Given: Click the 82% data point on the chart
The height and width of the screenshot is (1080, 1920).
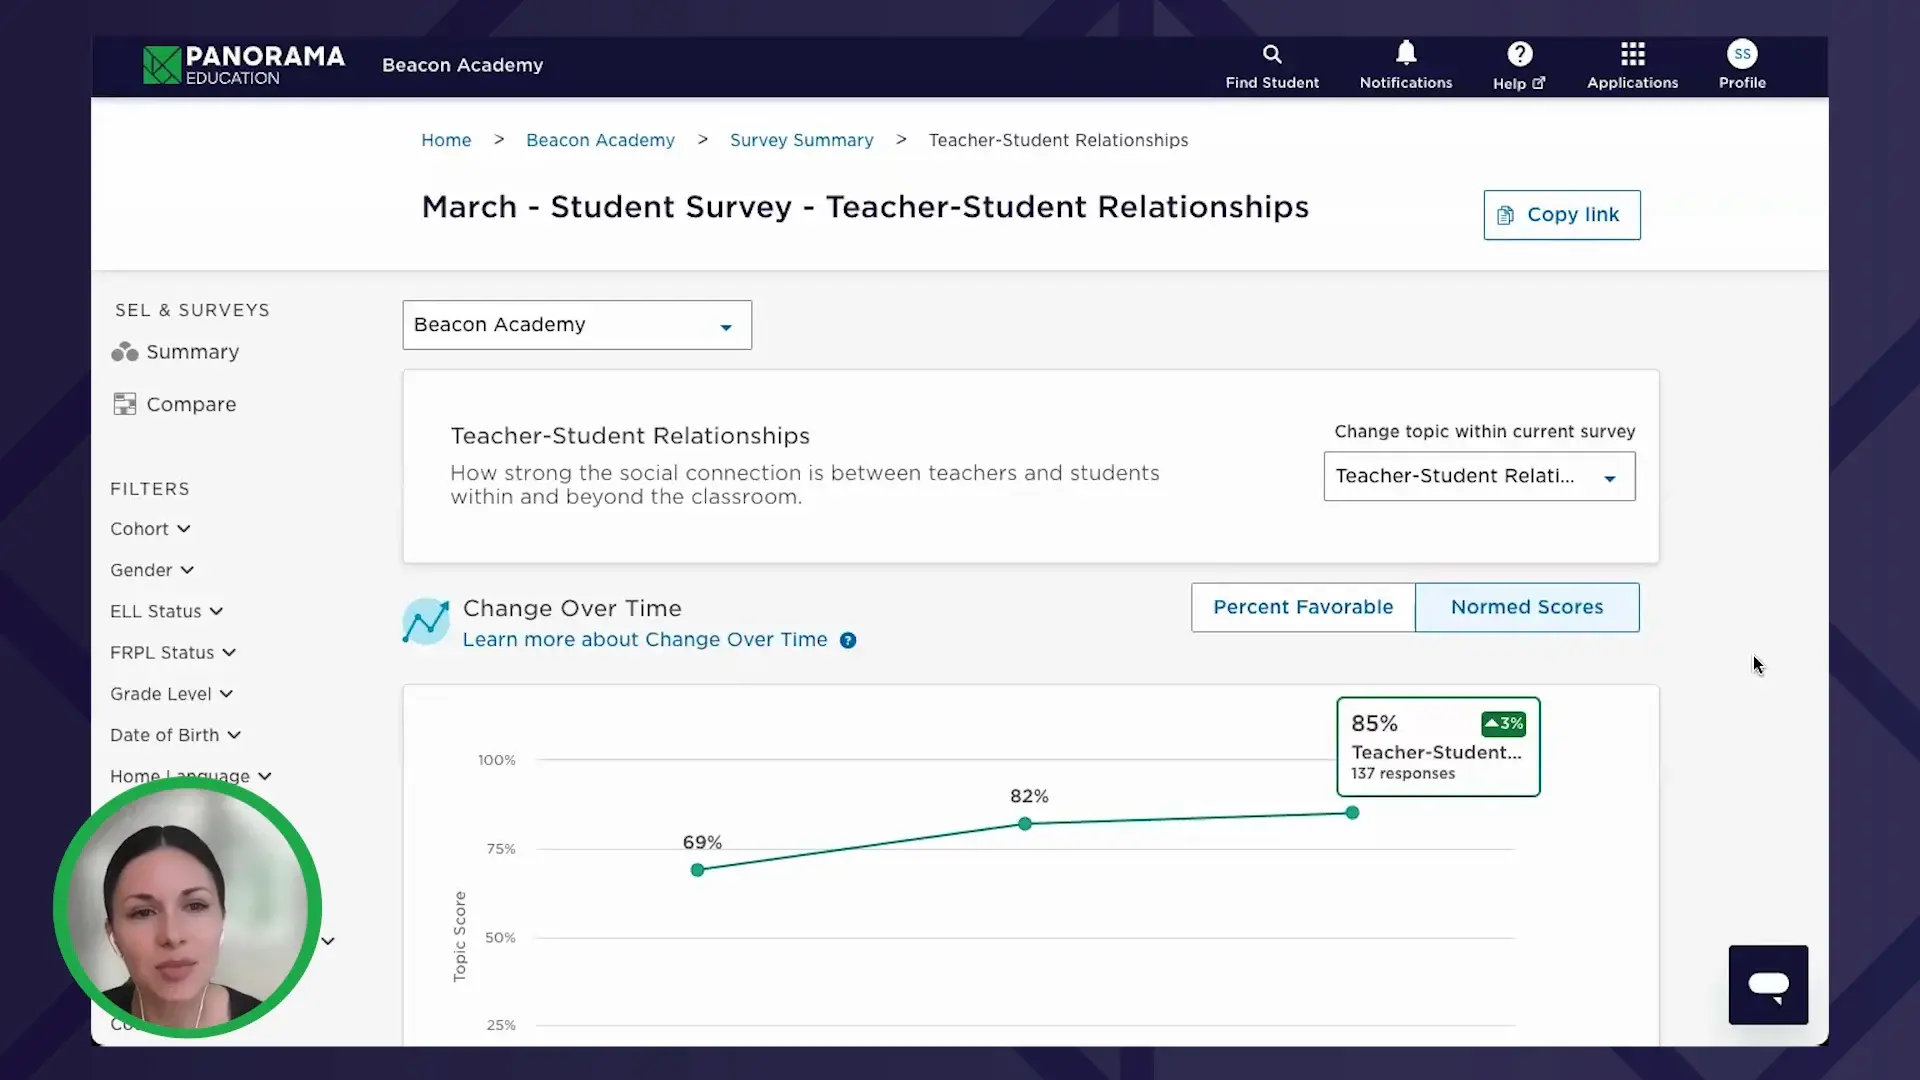Looking at the screenshot, I should pos(1025,824).
